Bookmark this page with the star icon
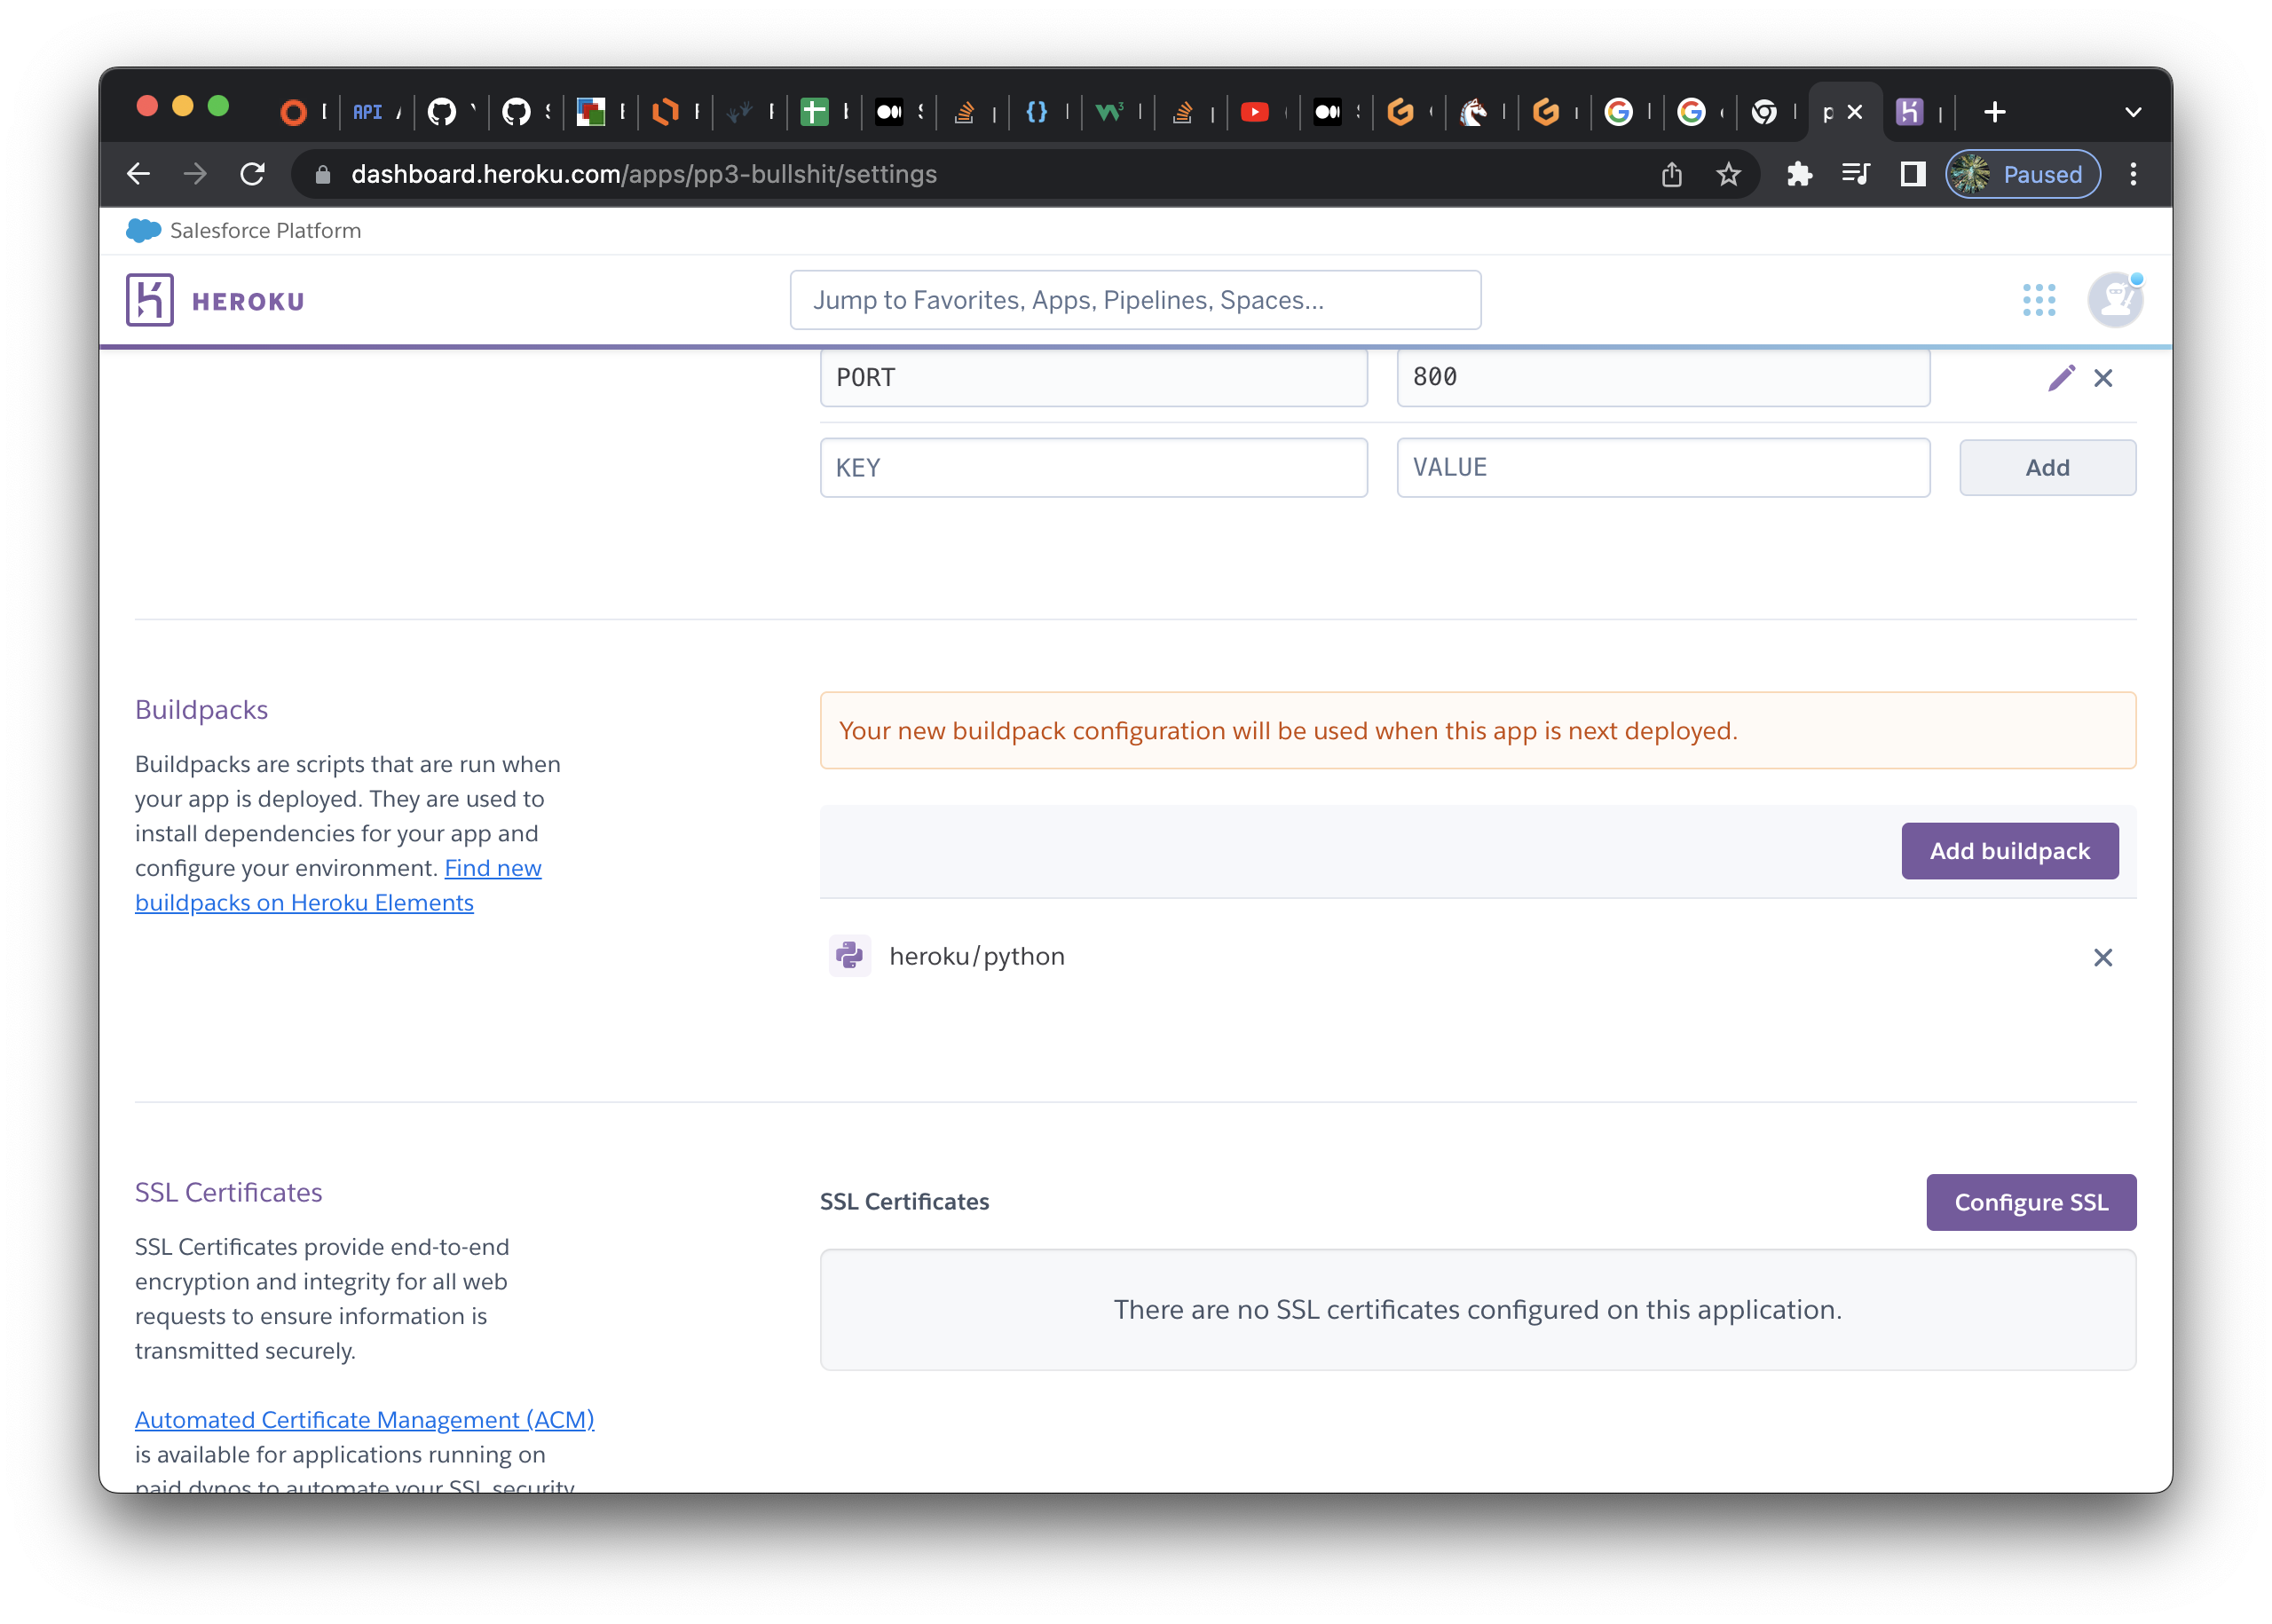 (1729, 175)
